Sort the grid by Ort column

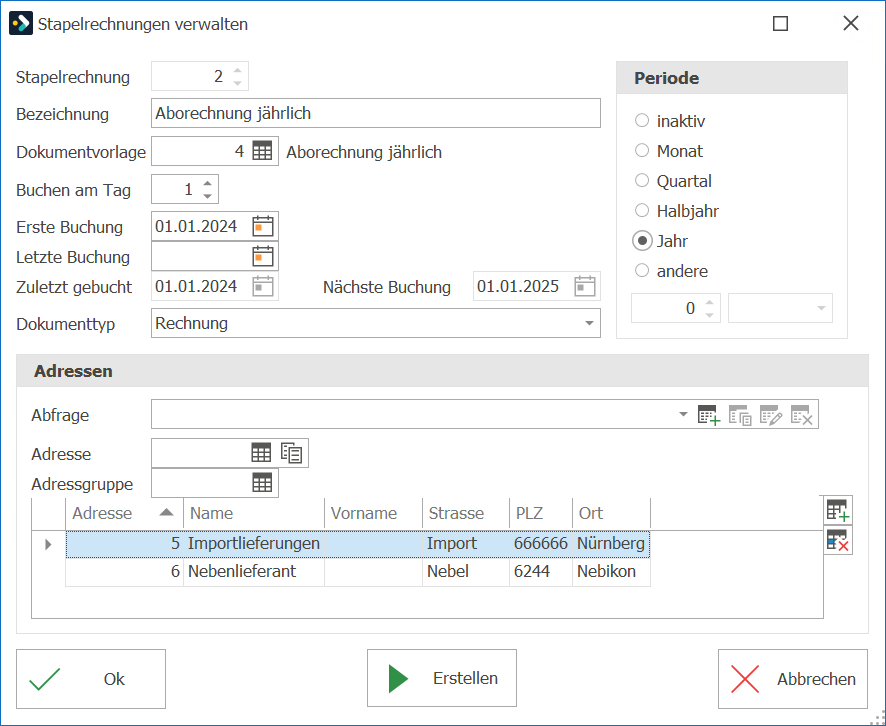coord(611,513)
